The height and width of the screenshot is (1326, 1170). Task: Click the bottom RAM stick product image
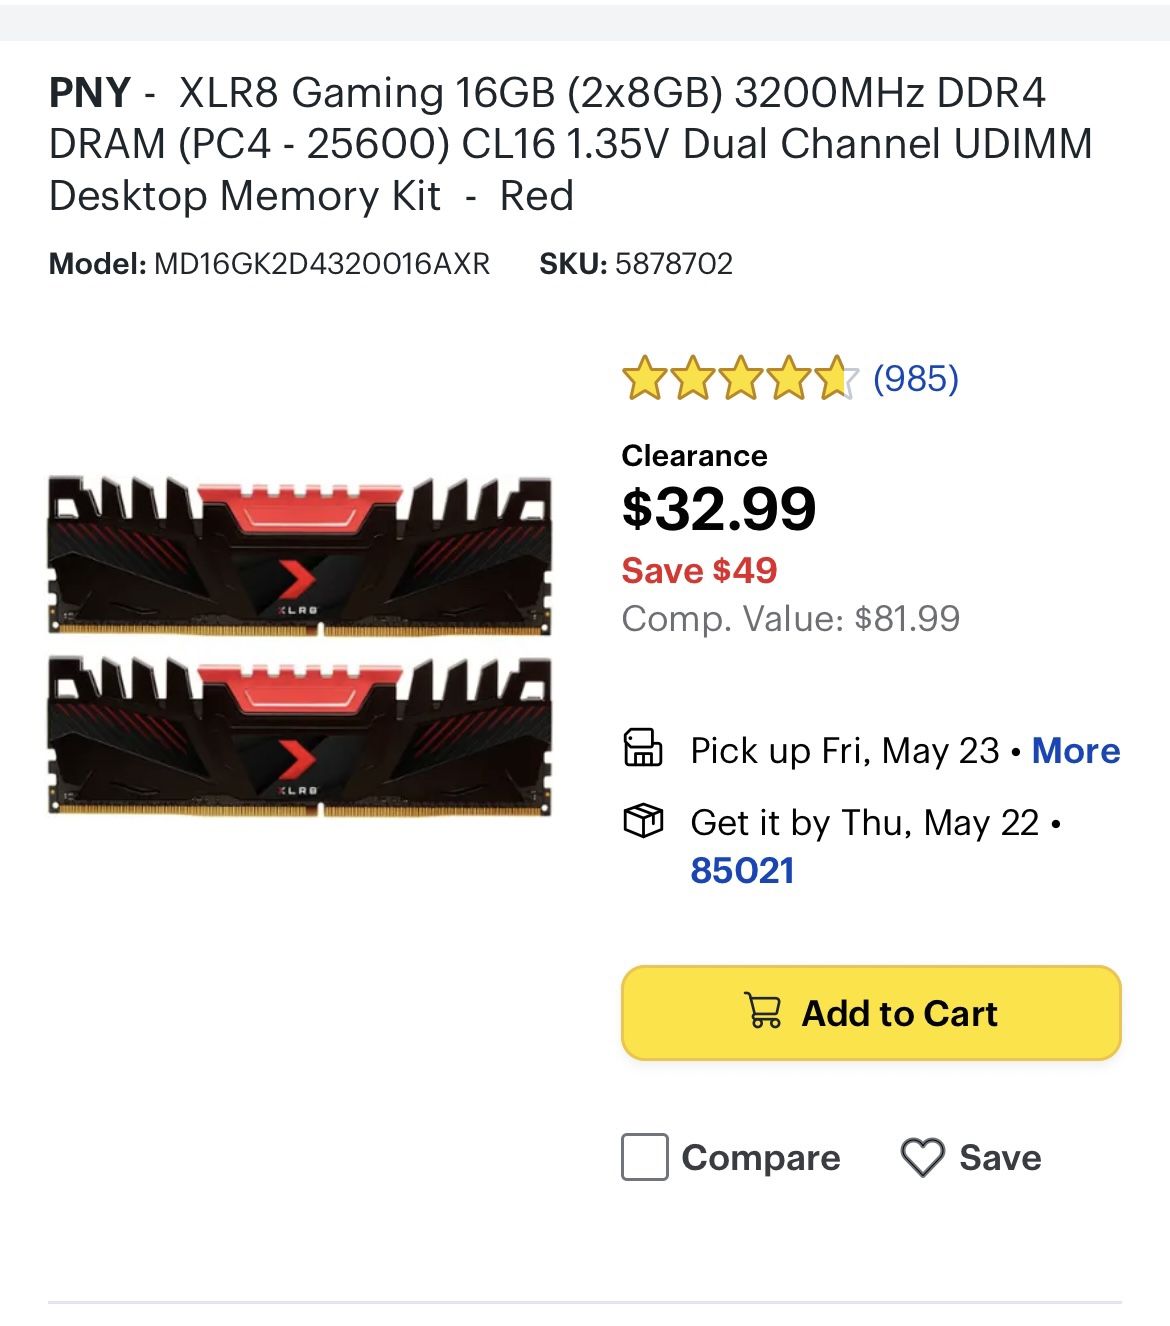click(300, 736)
